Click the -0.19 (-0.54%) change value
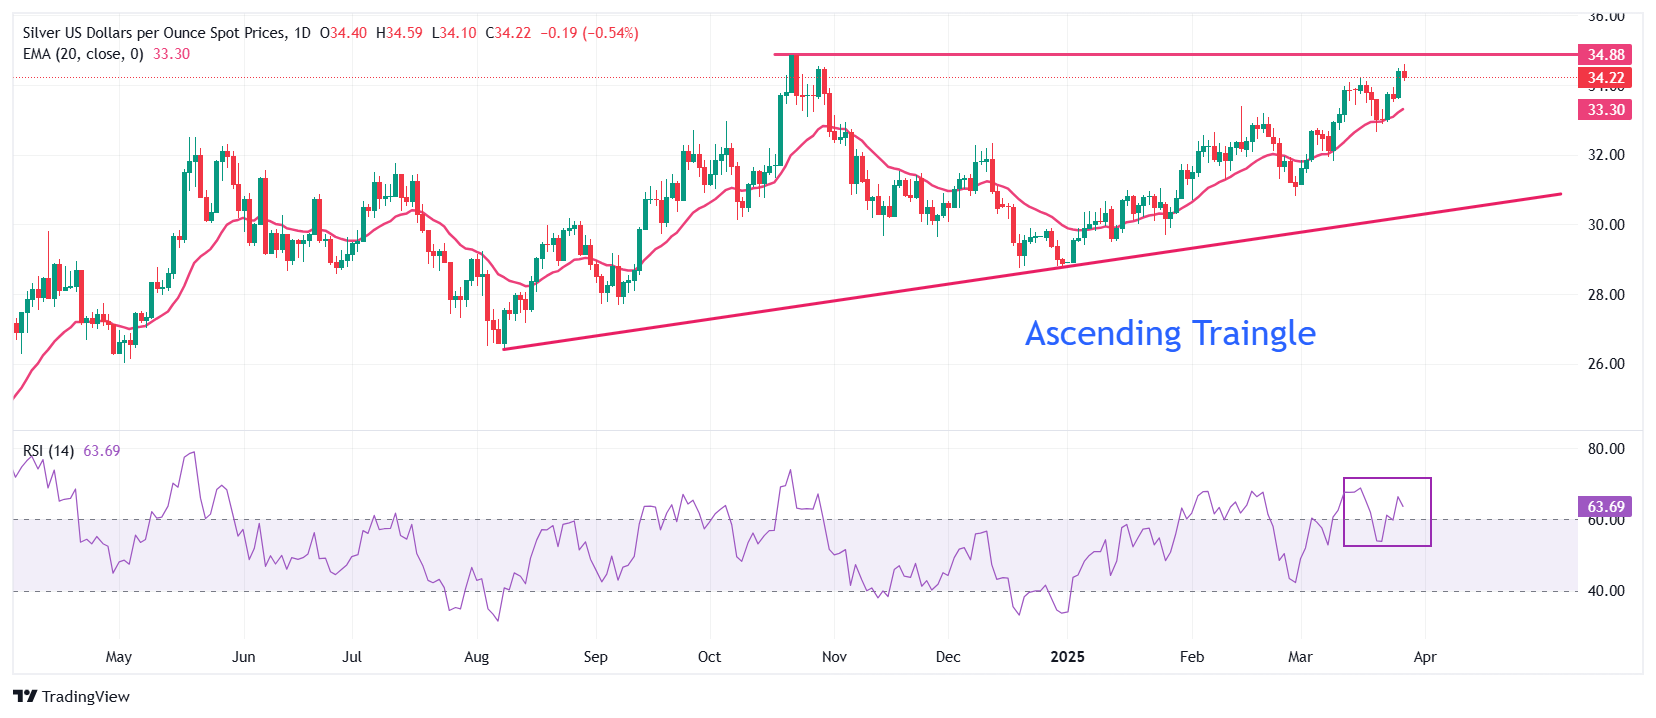This screenshot has height=718, width=1656. tap(589, 33)
